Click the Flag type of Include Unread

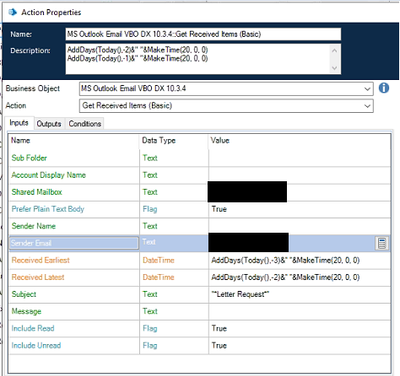(x=150, y=345)
